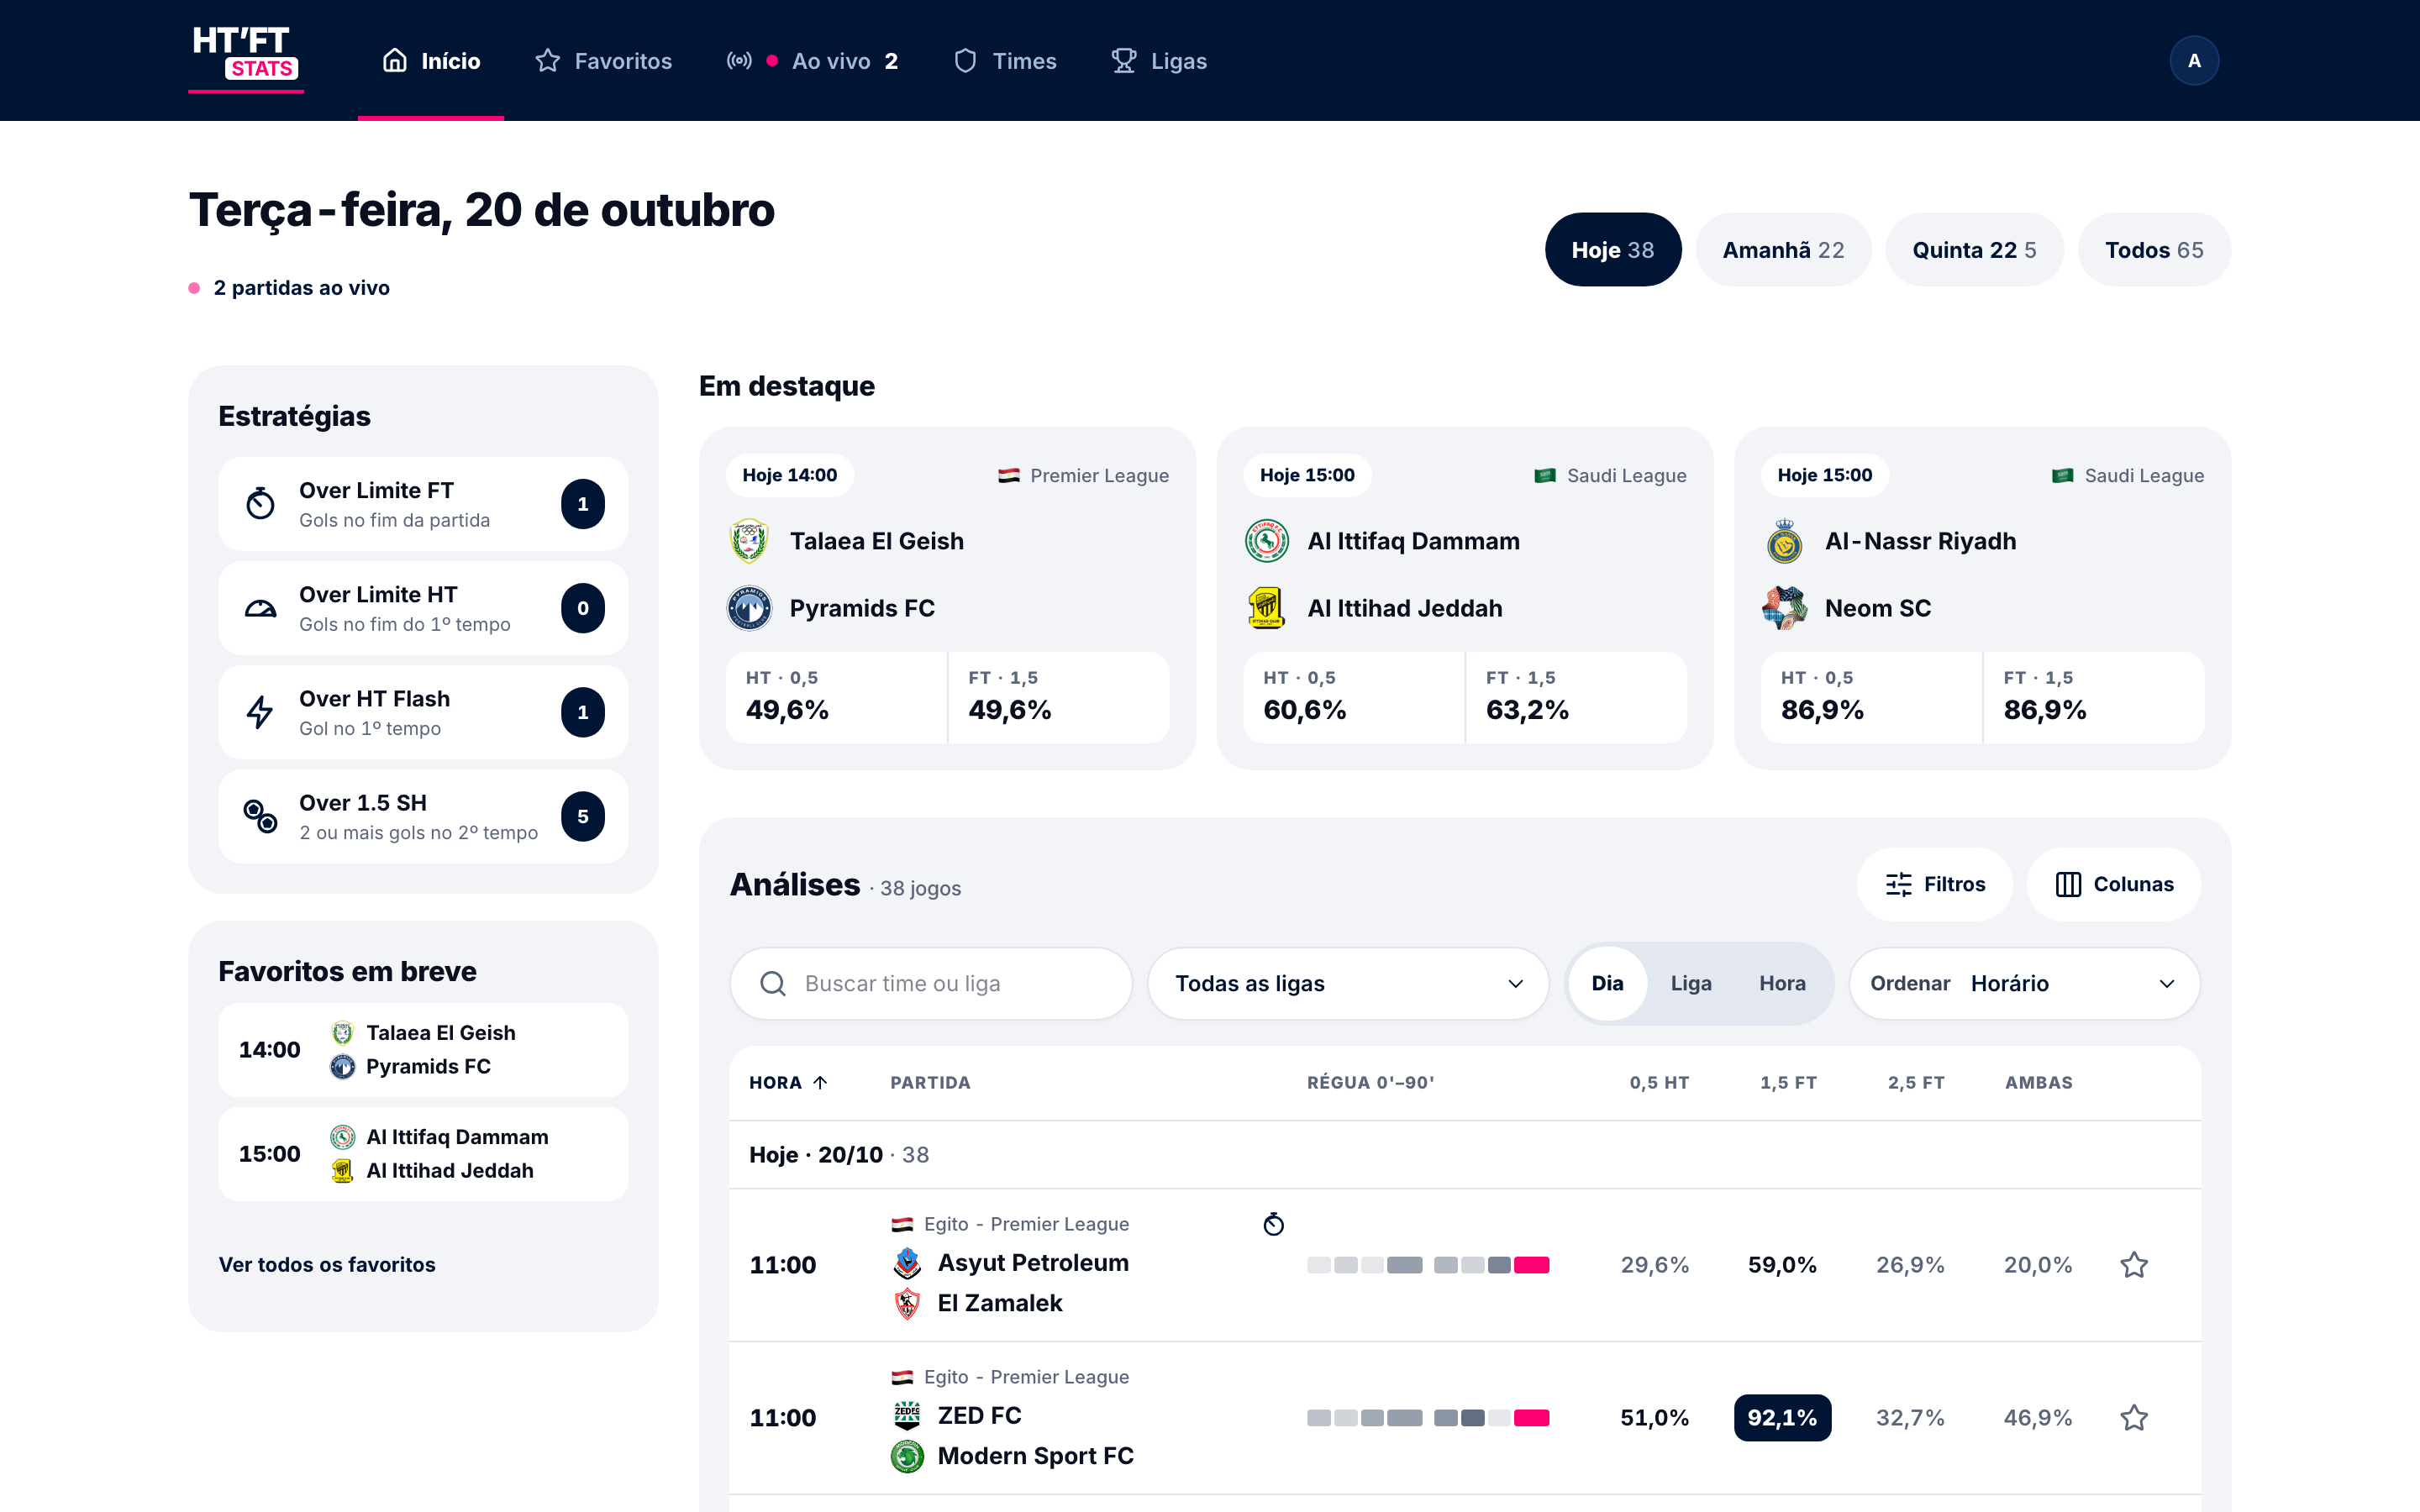Open the Over Limite HT strategy

tap(423, 608)
